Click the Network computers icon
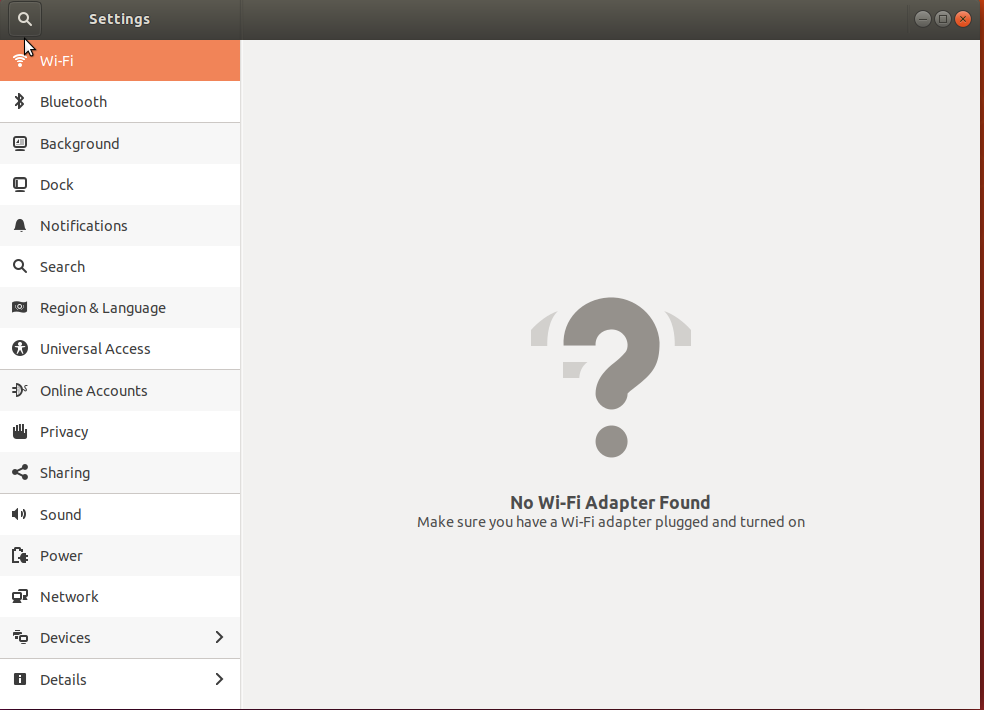Image resolution: width=984 pixels, height=710 pixels. [x=20, y=596]
